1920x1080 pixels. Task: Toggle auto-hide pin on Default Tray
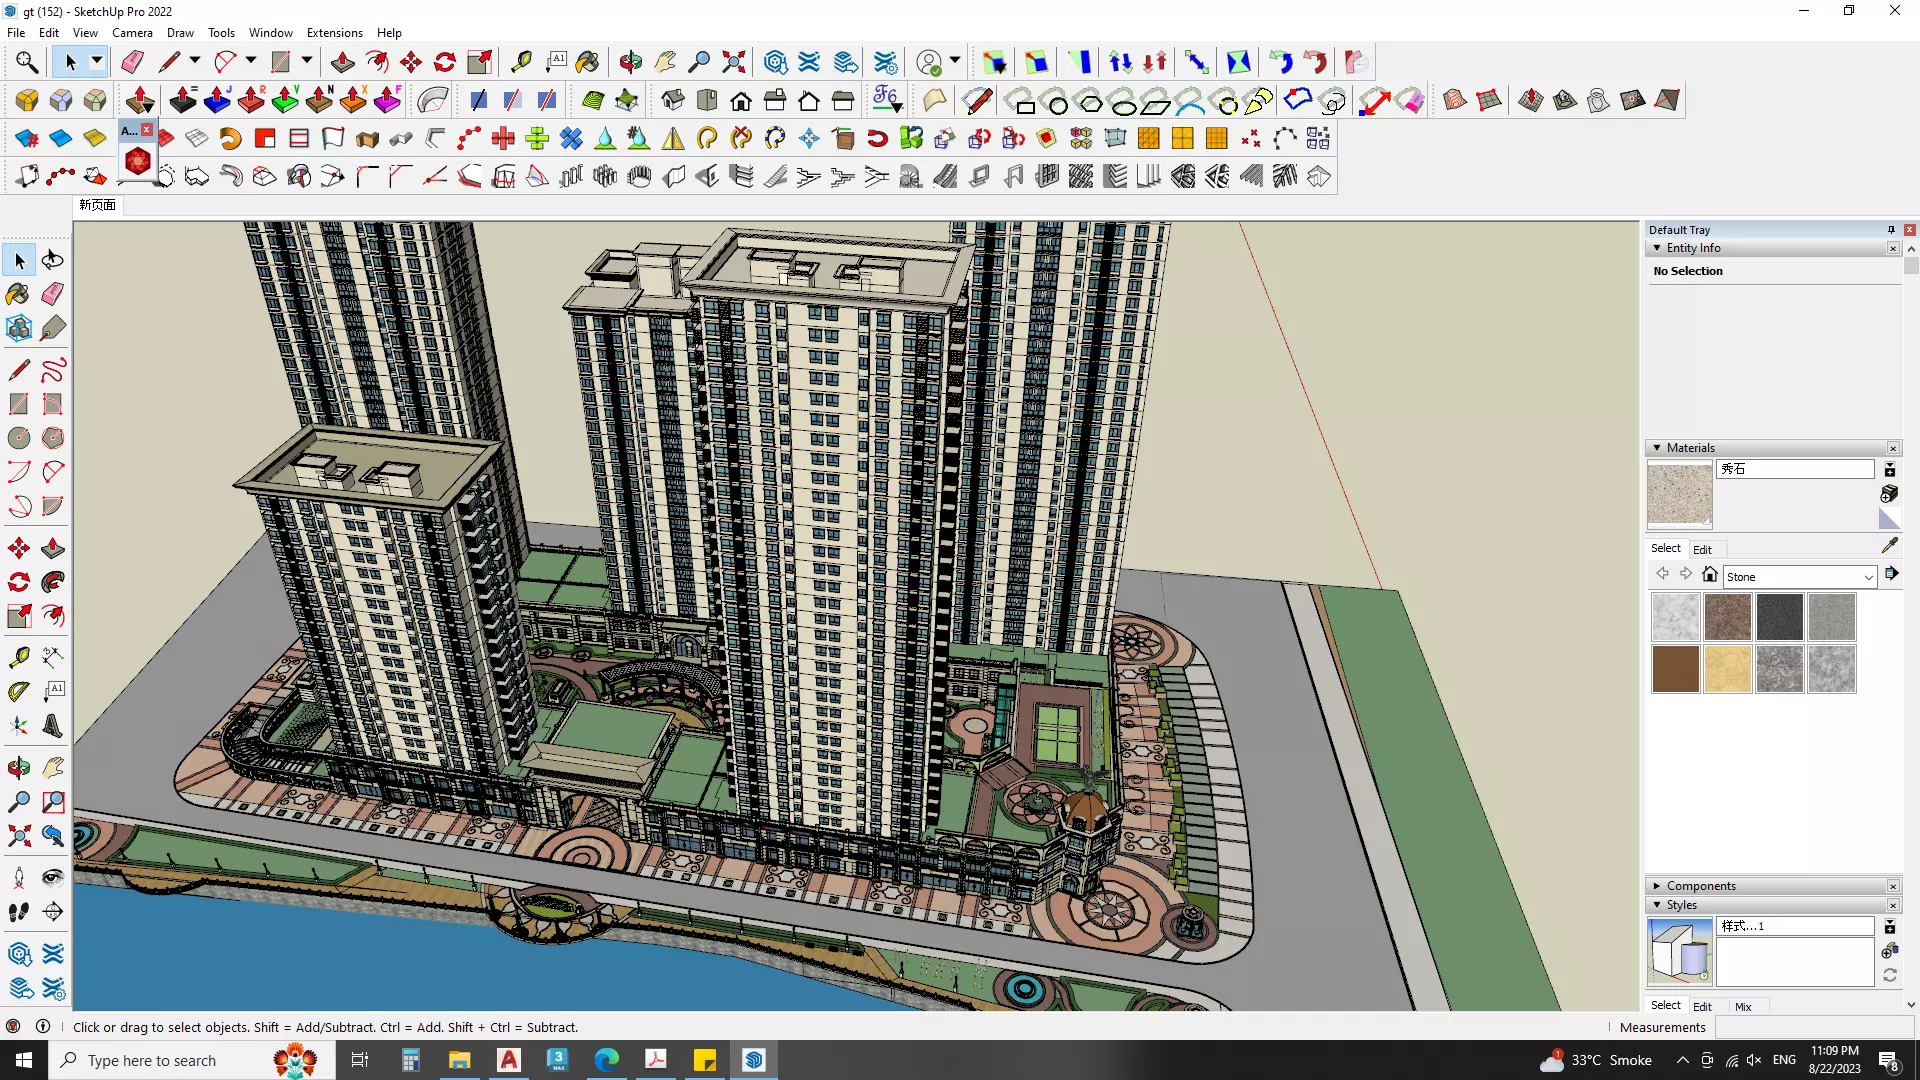1891,230
